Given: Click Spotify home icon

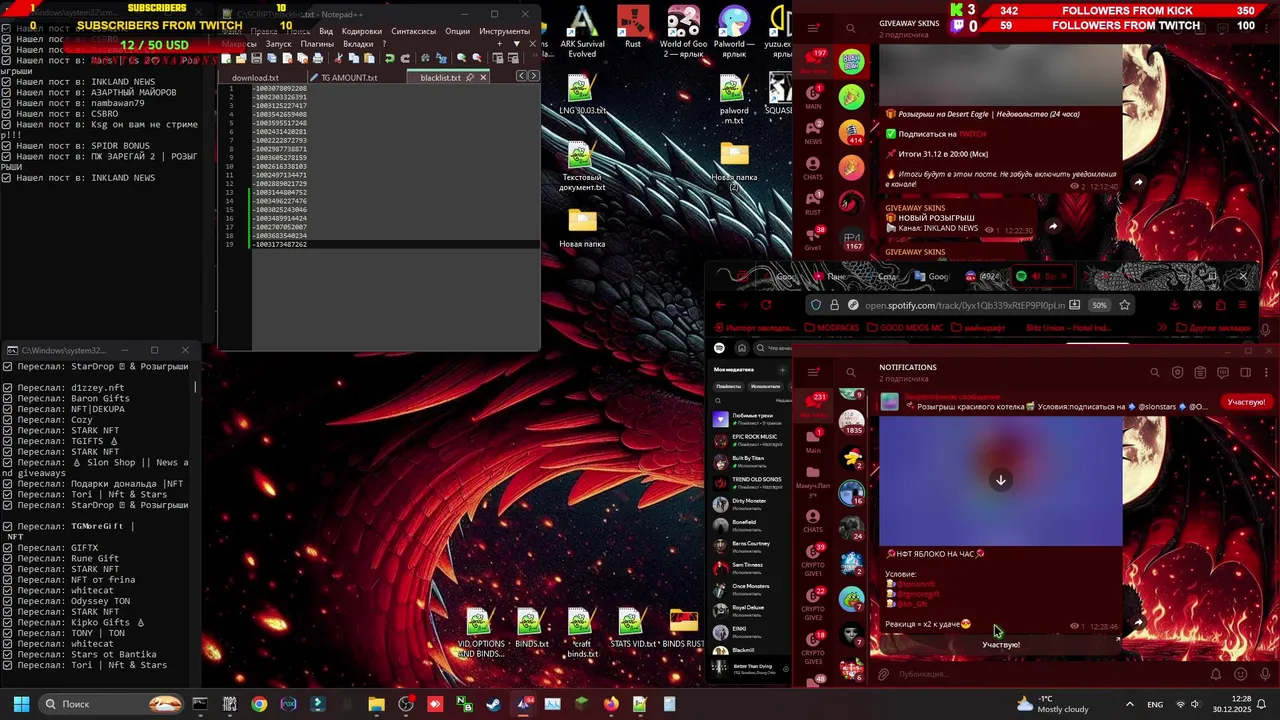Looking at the screenshot, I should pyautogui.click(x=741, y=348).
